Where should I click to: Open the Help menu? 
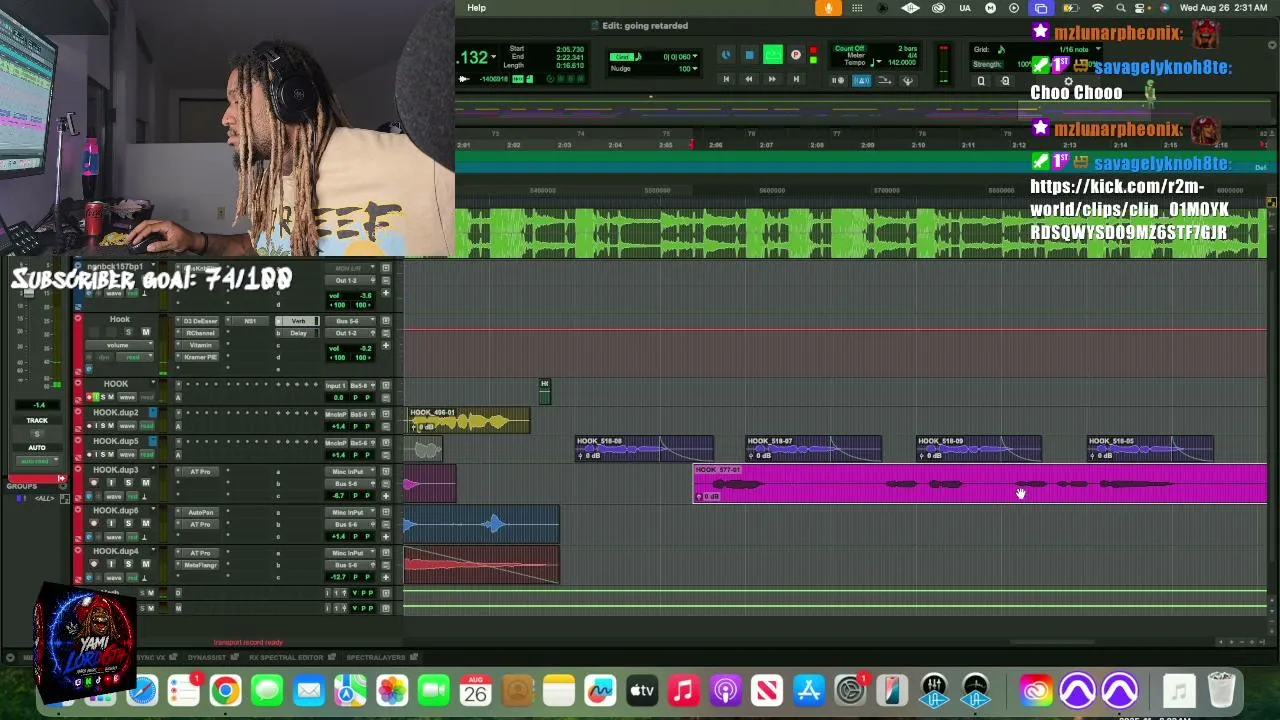[476, 8]
